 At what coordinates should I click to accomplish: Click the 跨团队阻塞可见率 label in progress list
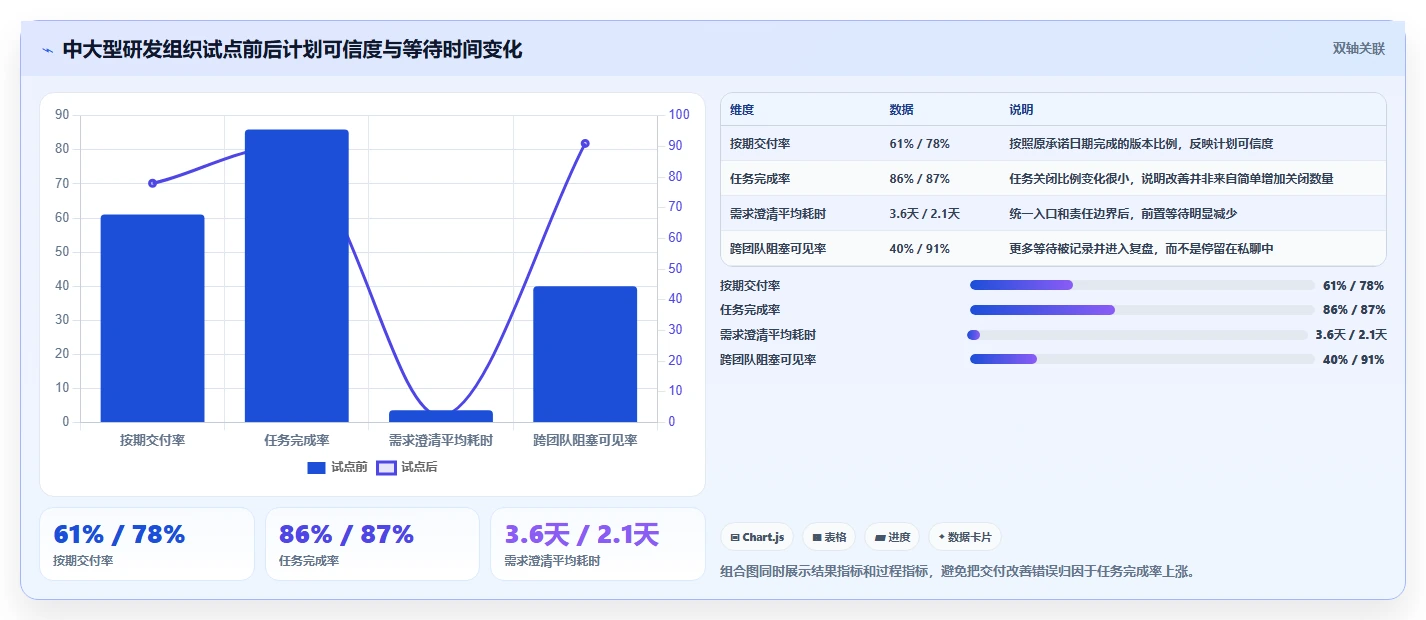[768, 359]
